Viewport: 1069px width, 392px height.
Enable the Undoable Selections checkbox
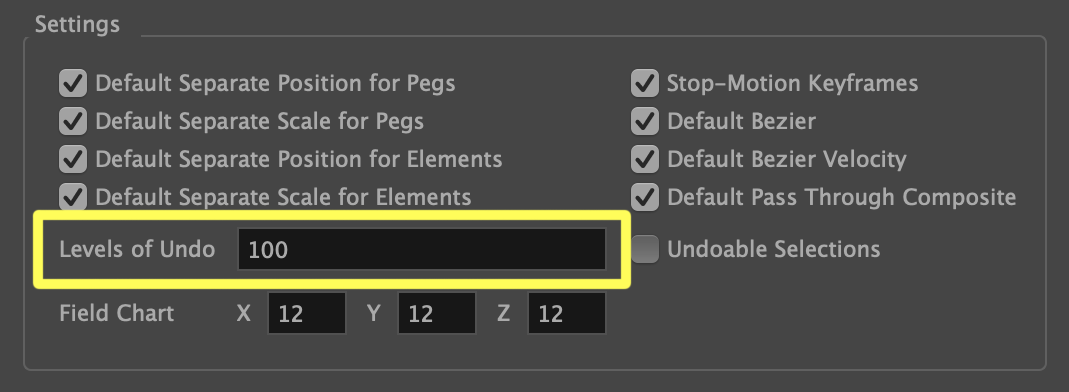click(644, 250)
